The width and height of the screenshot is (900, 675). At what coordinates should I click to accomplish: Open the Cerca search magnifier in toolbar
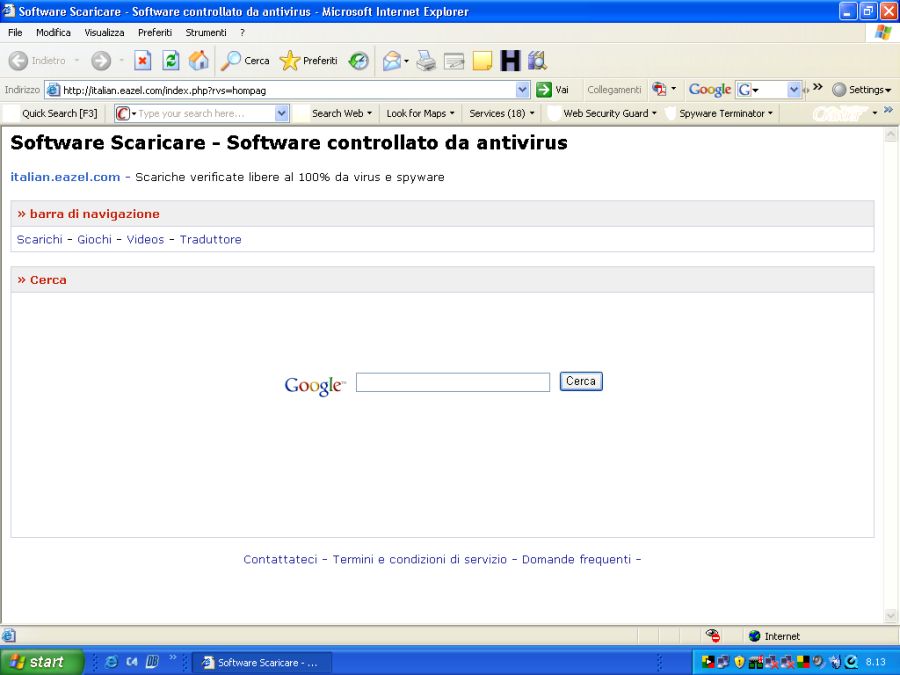[231, 60]
